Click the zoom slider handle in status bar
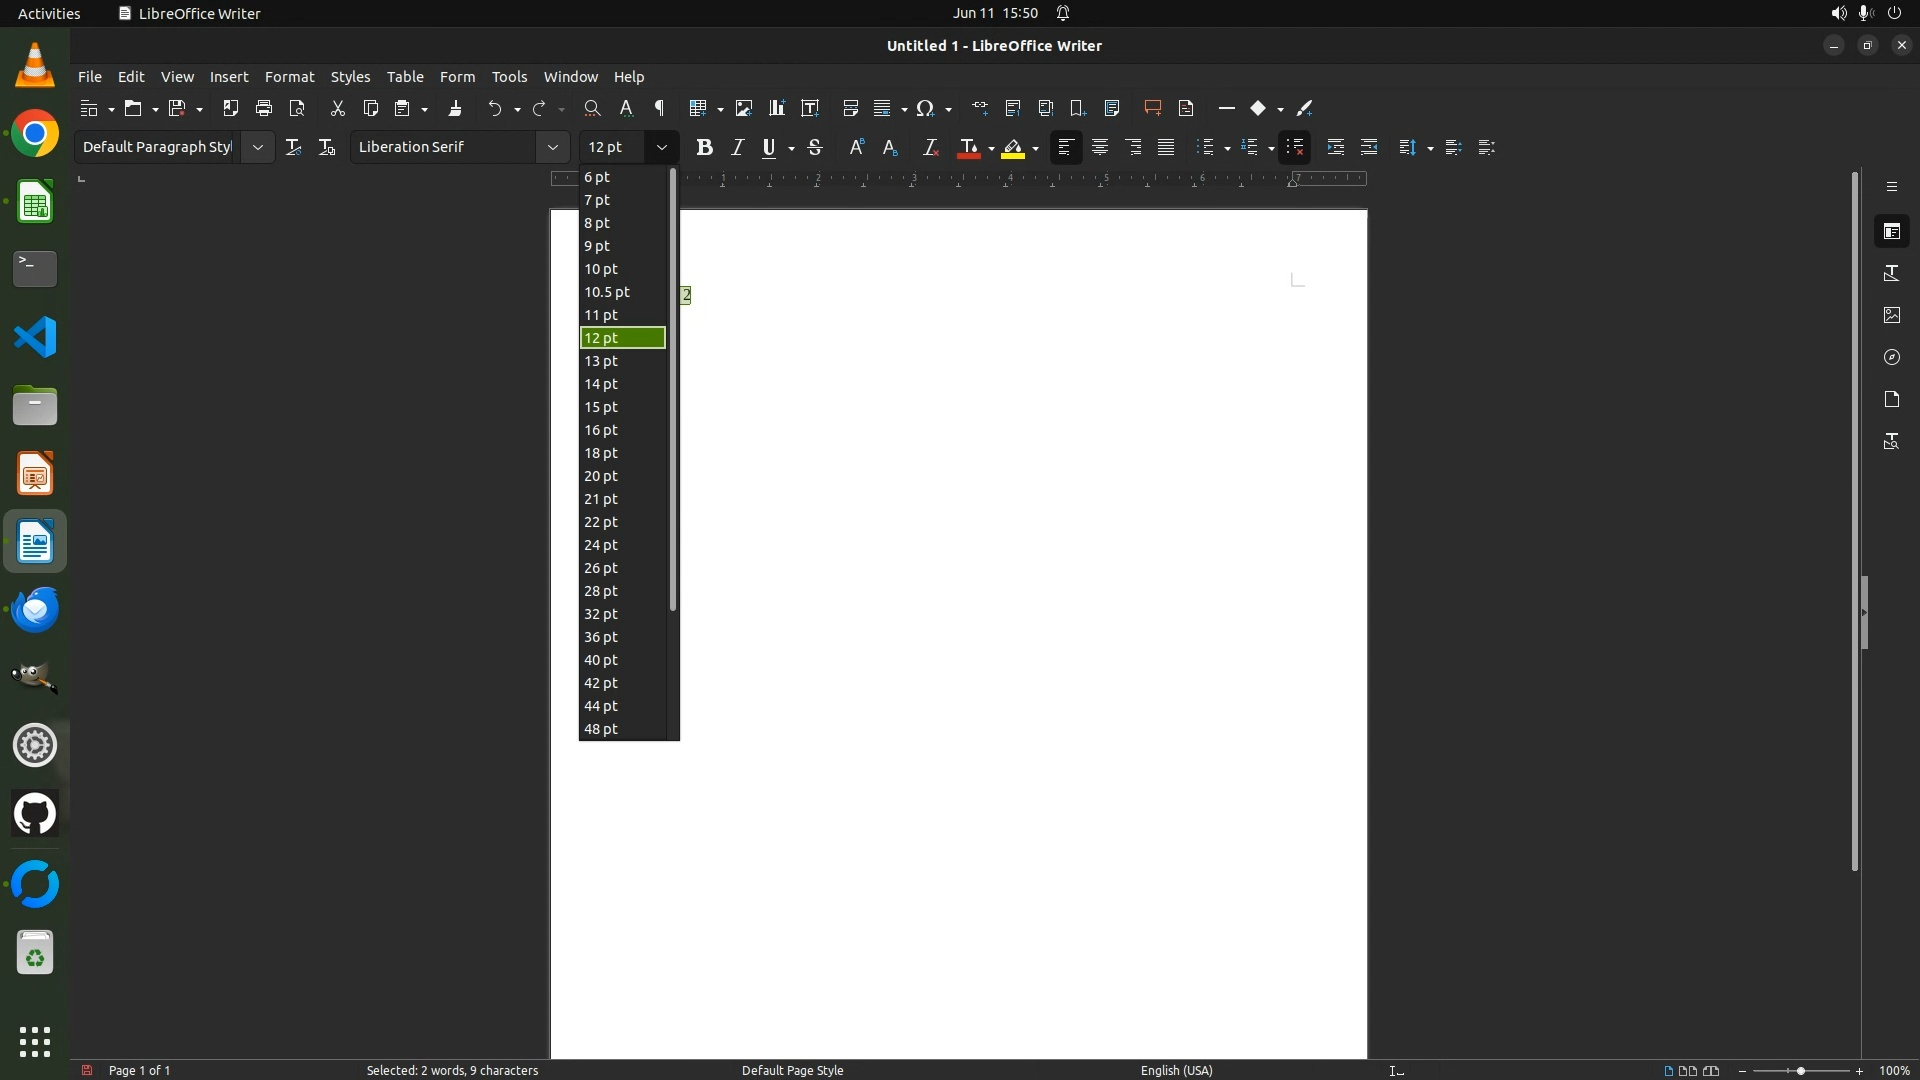Screen dimensions: 1920x1080 coord(1800,1071)
